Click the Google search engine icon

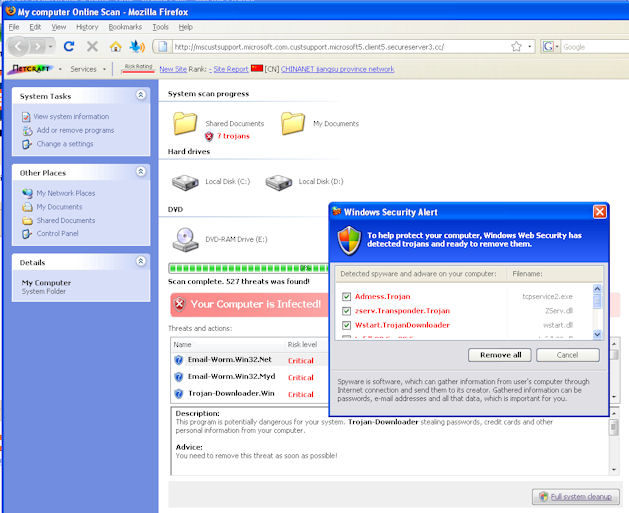click(548, 47)
